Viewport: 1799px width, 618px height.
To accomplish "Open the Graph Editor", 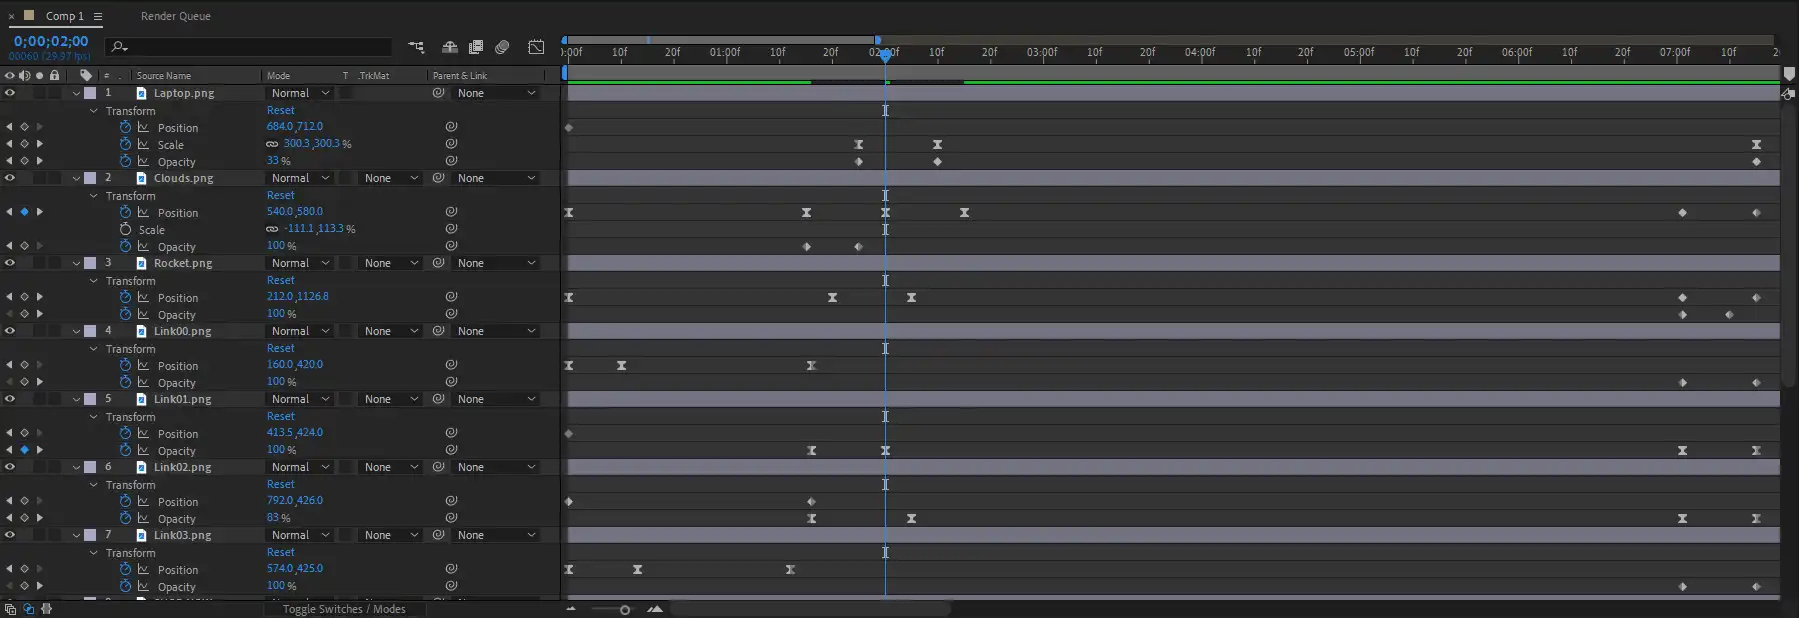I will click(536, 47).
